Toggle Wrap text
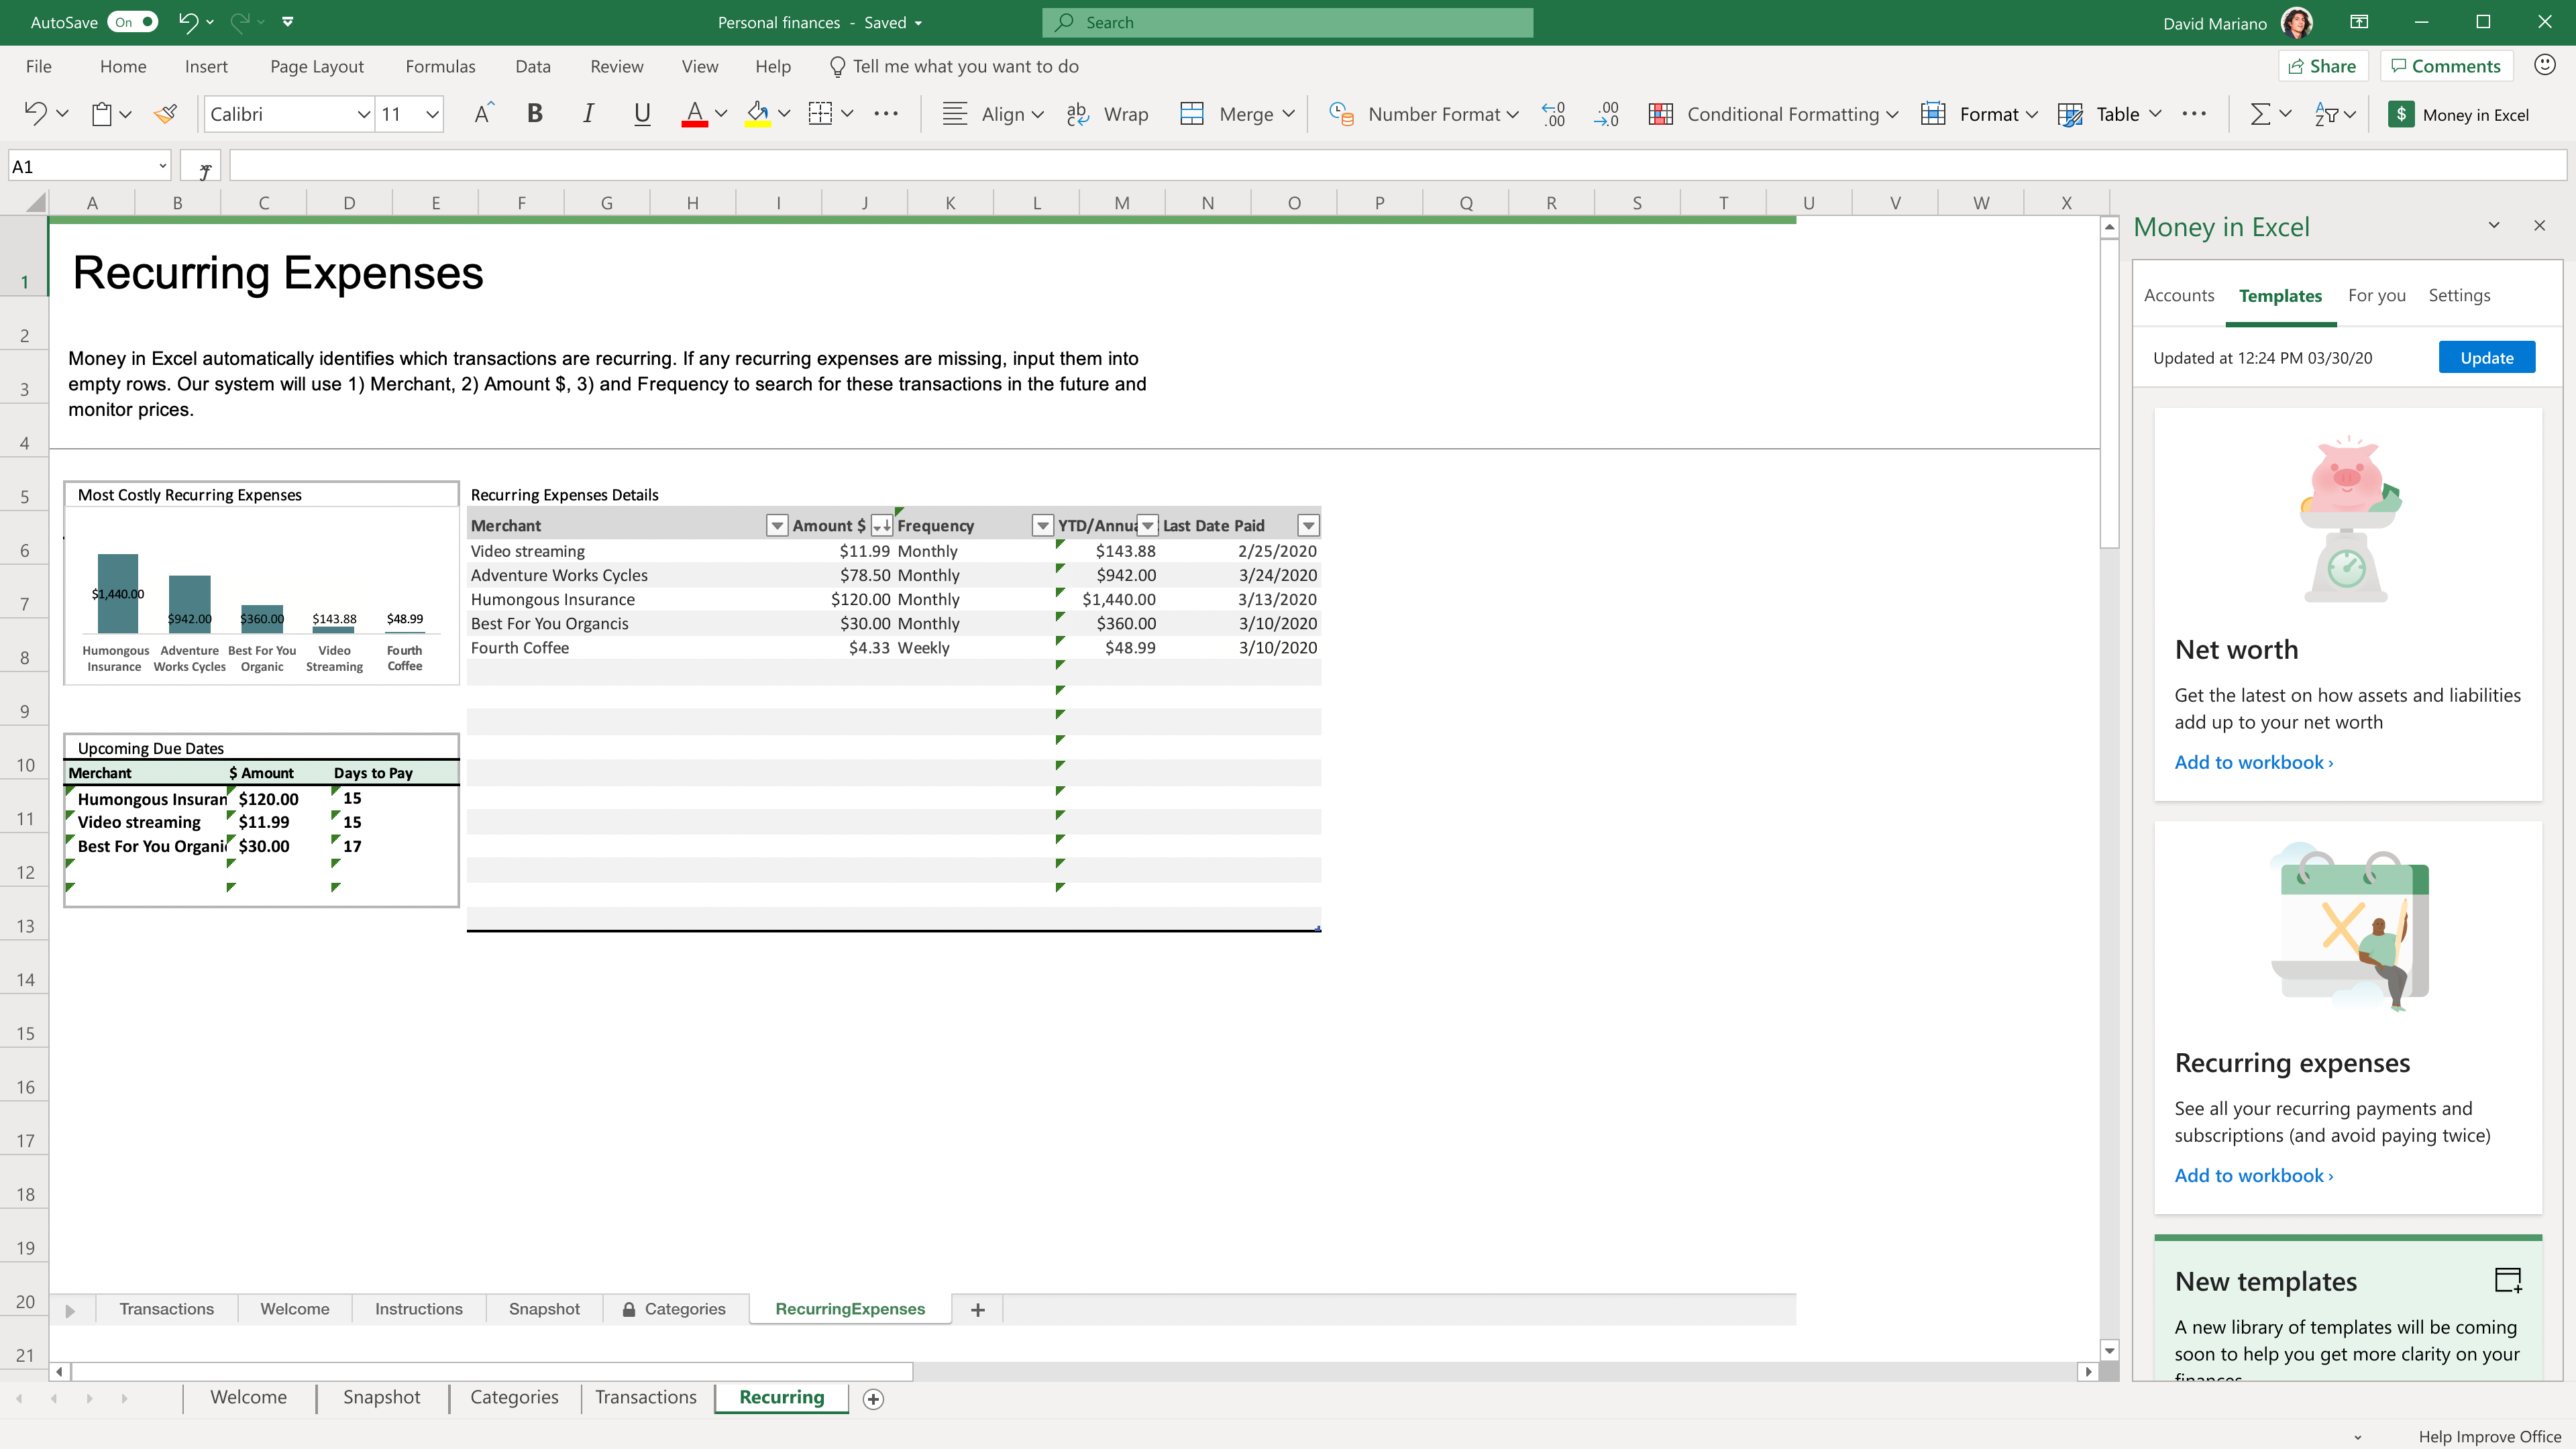 [x=1108, y=114]
